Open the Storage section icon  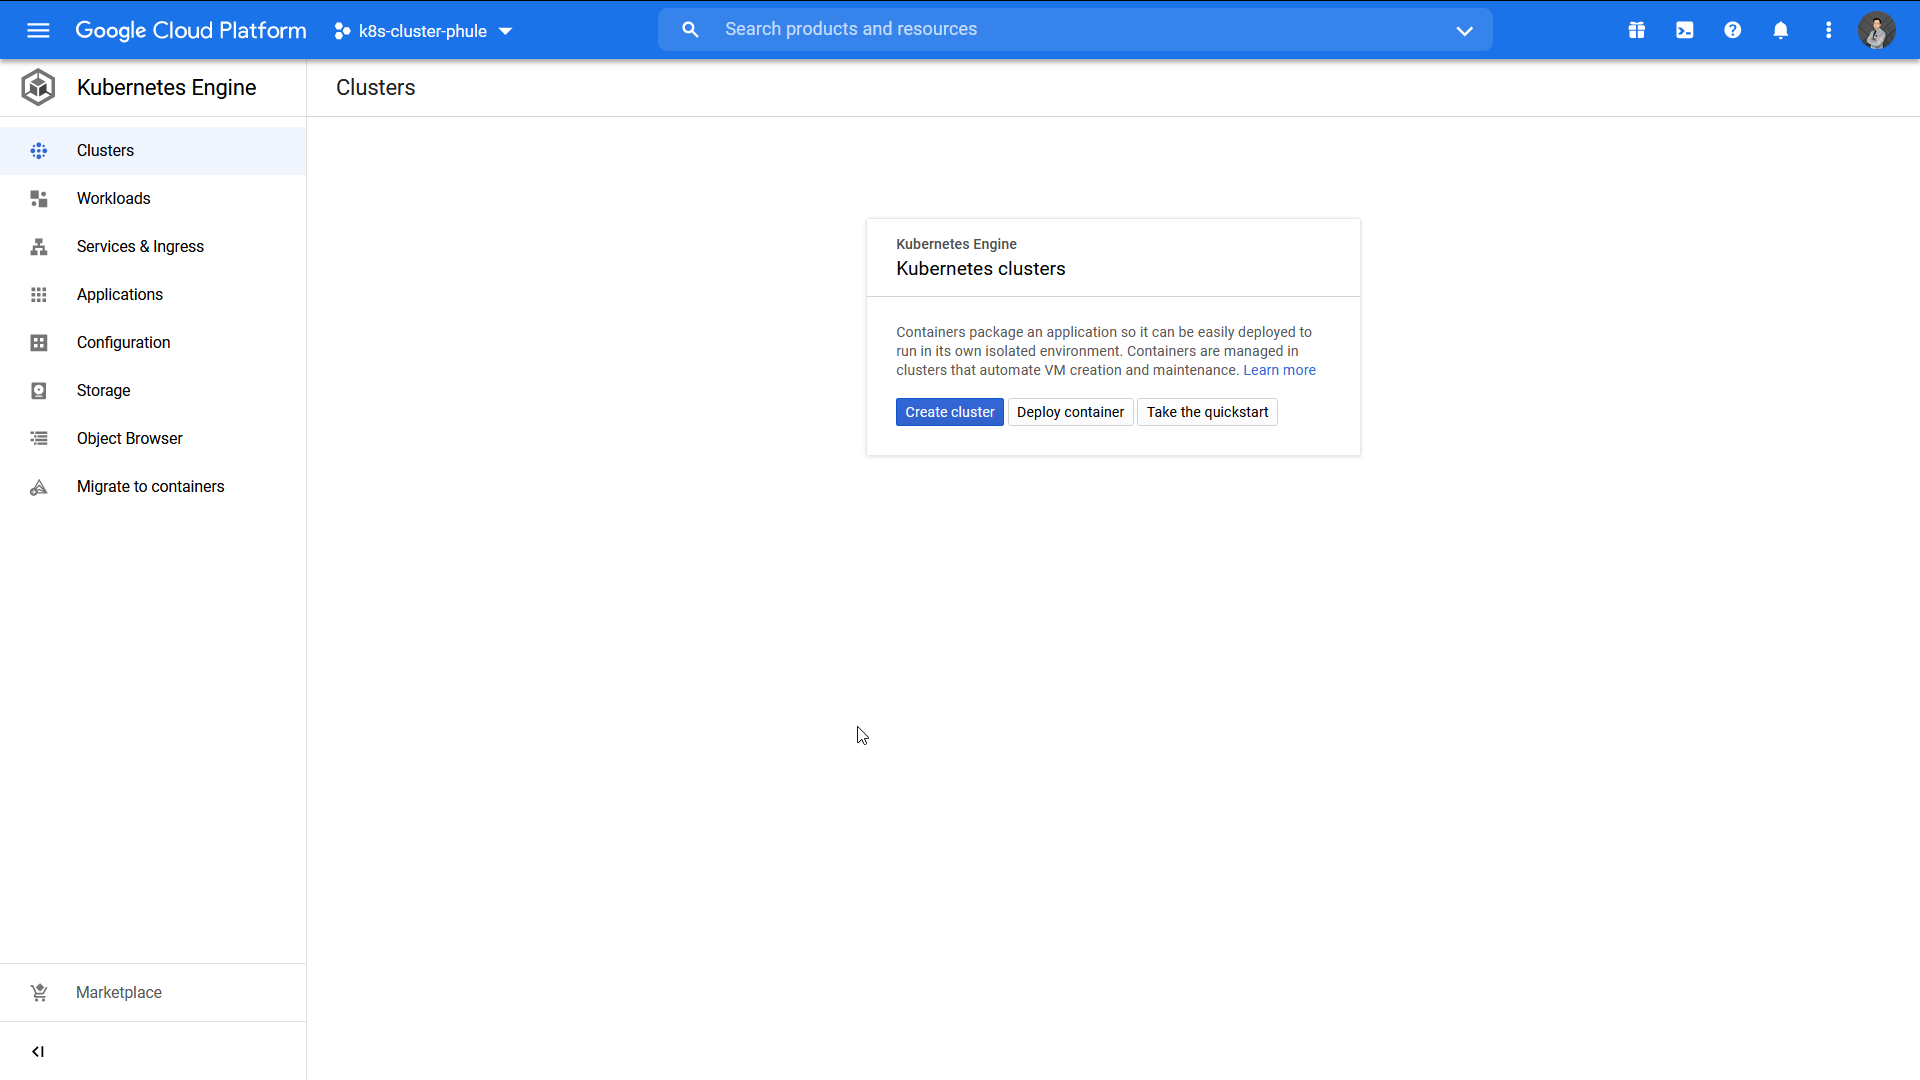pyautogui.click(x=38, y=390)
